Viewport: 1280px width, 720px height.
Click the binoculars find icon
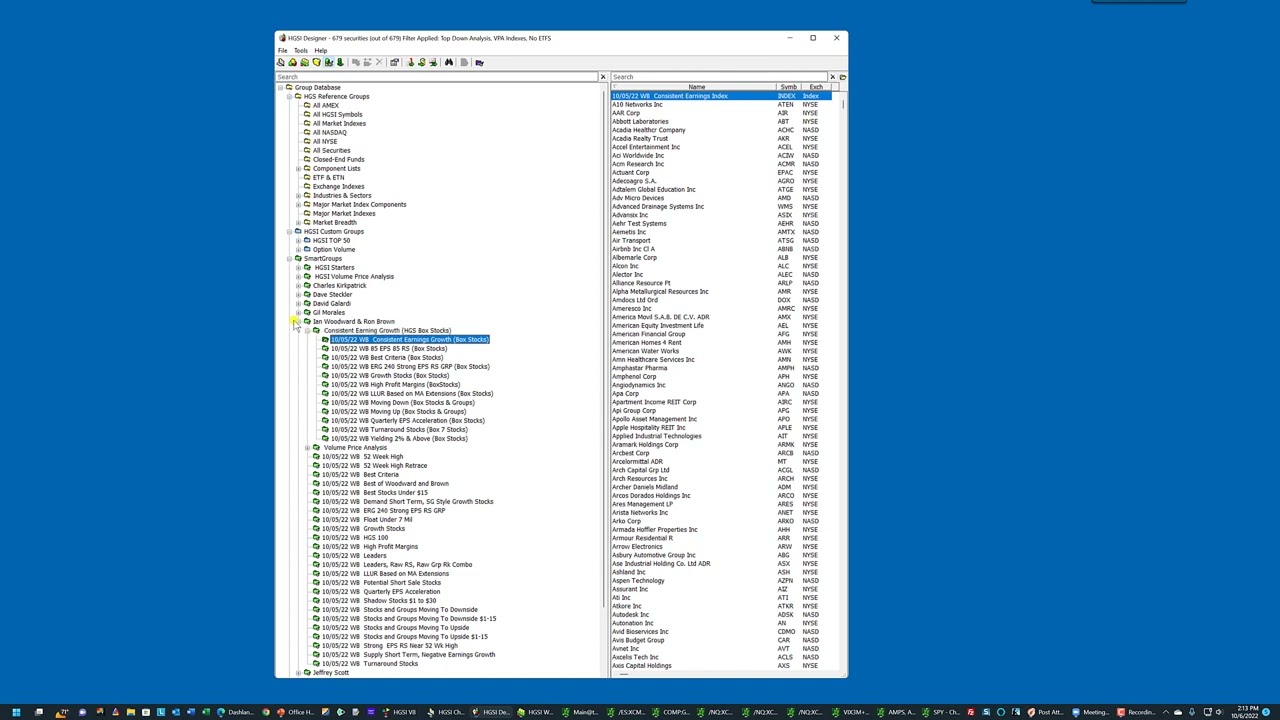(x=449, y=62)
